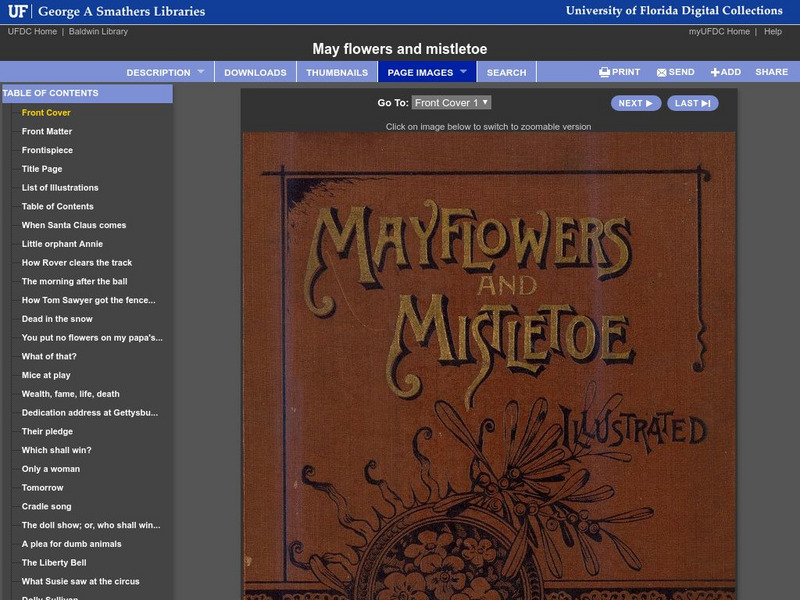Open the Go To page selector

452,103
